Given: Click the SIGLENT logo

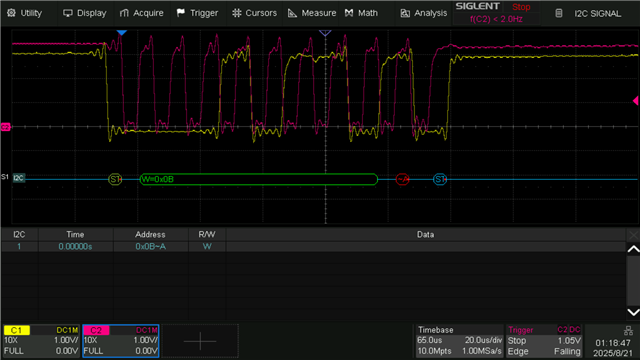Looking at the screenshot, I should (x=478, y=6).
